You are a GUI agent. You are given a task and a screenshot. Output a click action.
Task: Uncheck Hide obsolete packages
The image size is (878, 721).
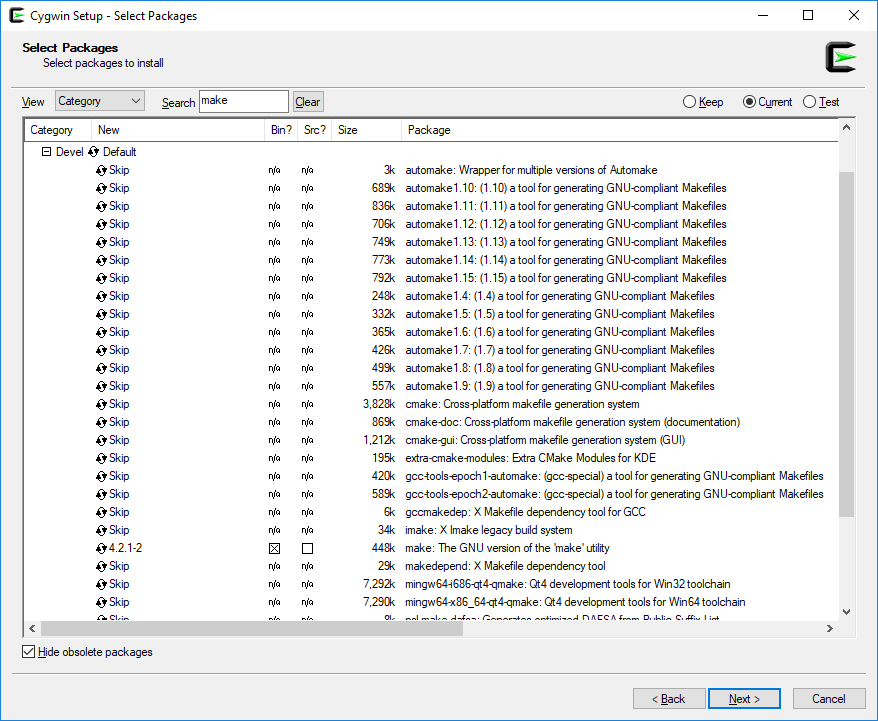29,652
